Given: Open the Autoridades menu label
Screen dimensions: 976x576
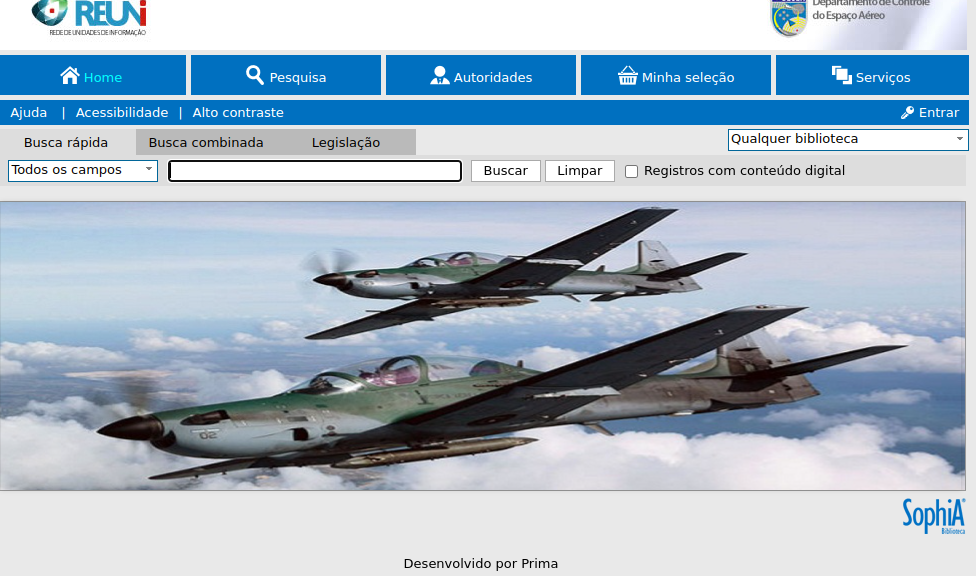Looking at the screenshot, I should point(492,77).
